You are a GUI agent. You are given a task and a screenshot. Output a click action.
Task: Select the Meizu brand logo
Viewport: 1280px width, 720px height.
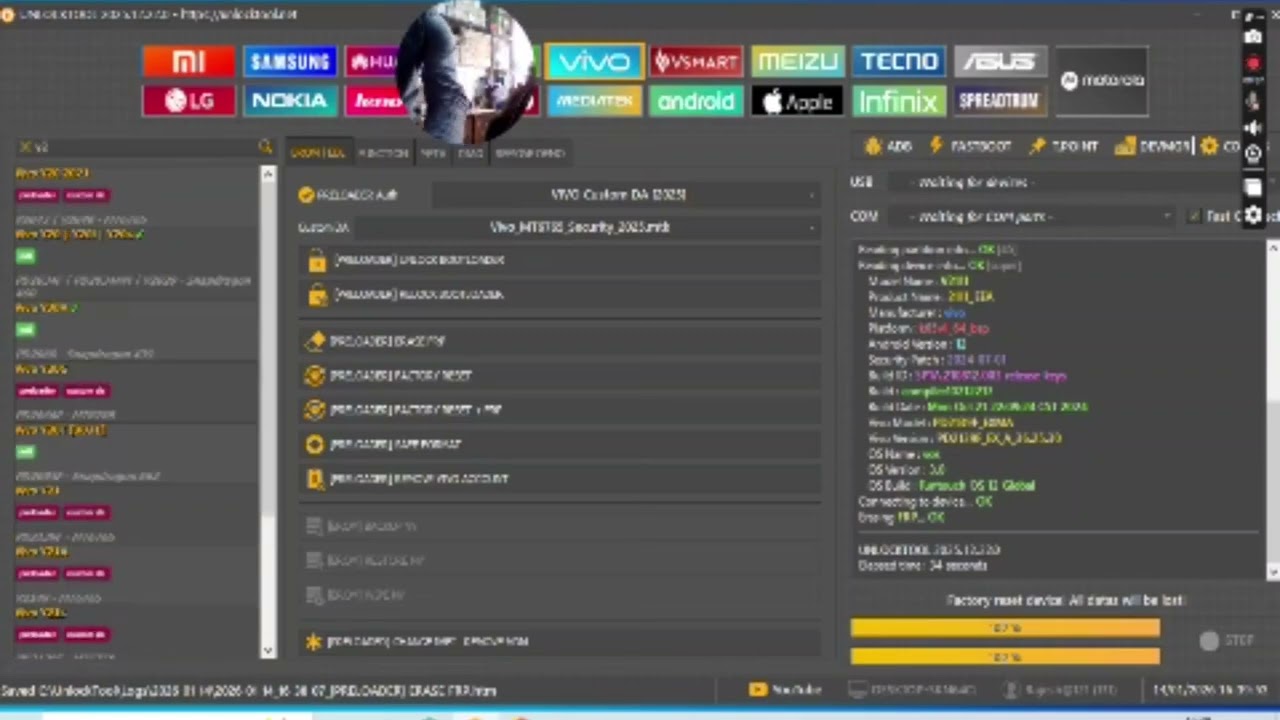click(x=797, y=62)
